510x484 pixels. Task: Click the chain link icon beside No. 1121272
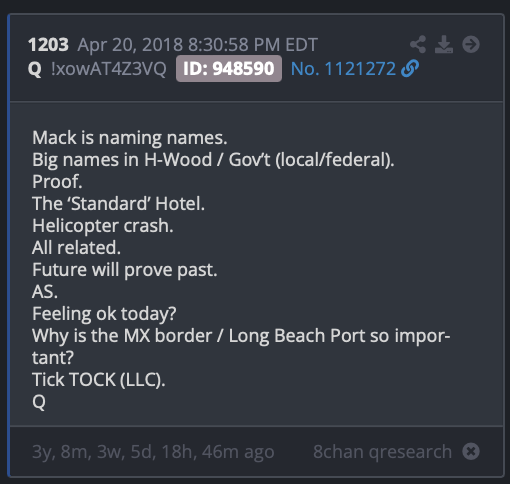[x=410, y=69]
